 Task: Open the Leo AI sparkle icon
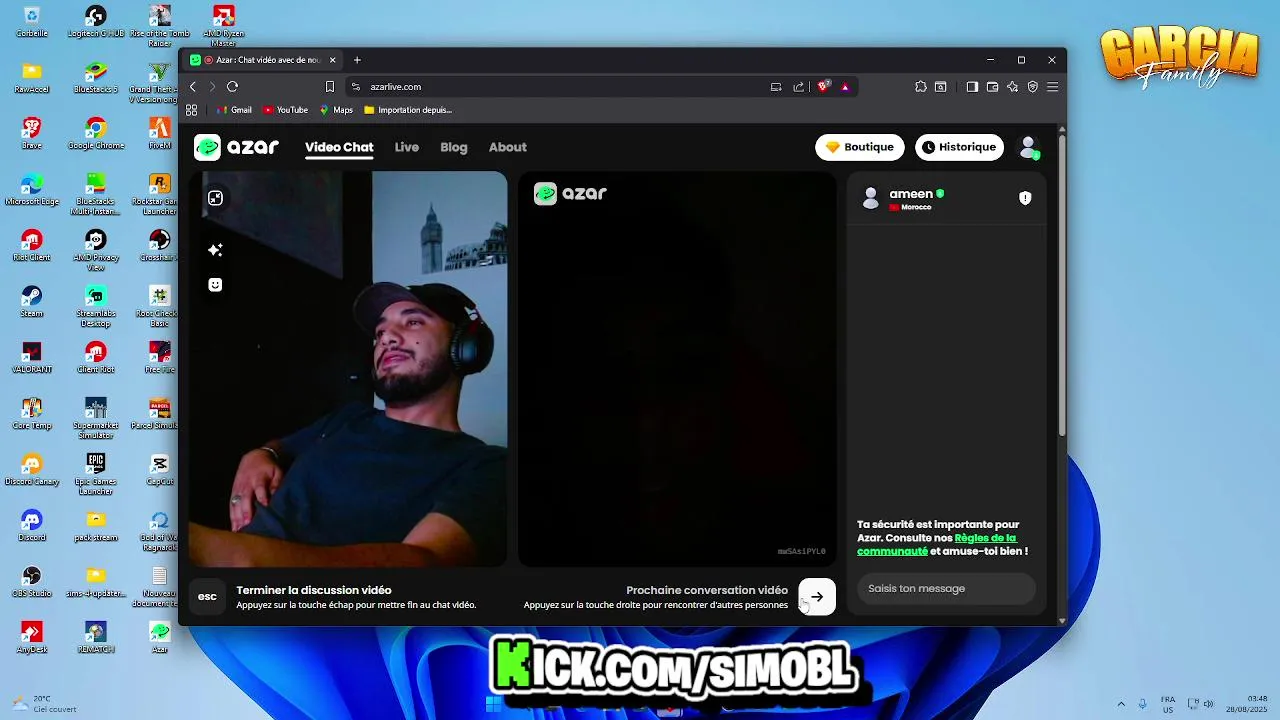(1012, 87)
